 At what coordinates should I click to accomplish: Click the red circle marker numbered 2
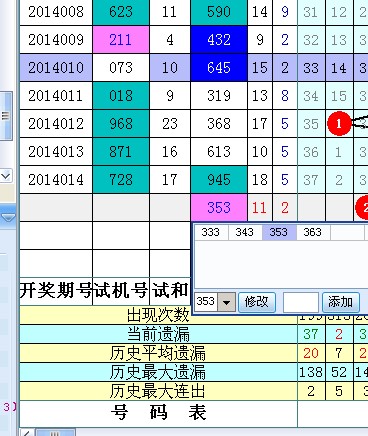(362, 207)
